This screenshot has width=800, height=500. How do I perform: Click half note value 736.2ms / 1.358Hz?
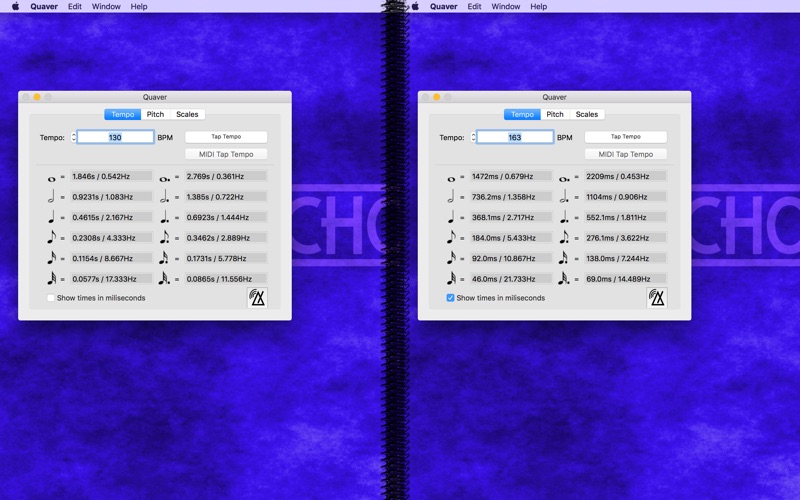(x=511, y=196)
